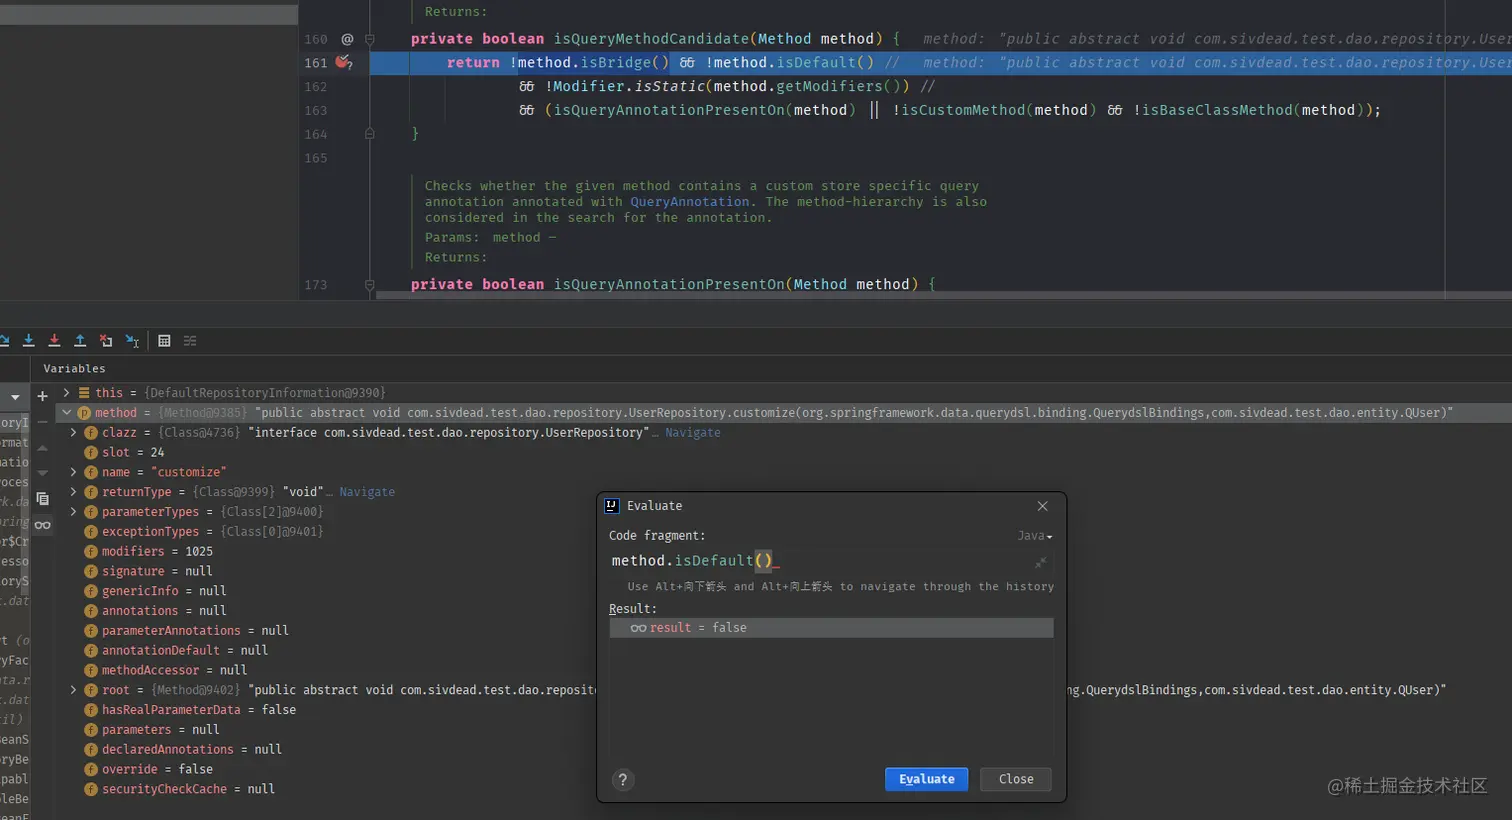Click the Close button in Evaluate dialog

1016,779
